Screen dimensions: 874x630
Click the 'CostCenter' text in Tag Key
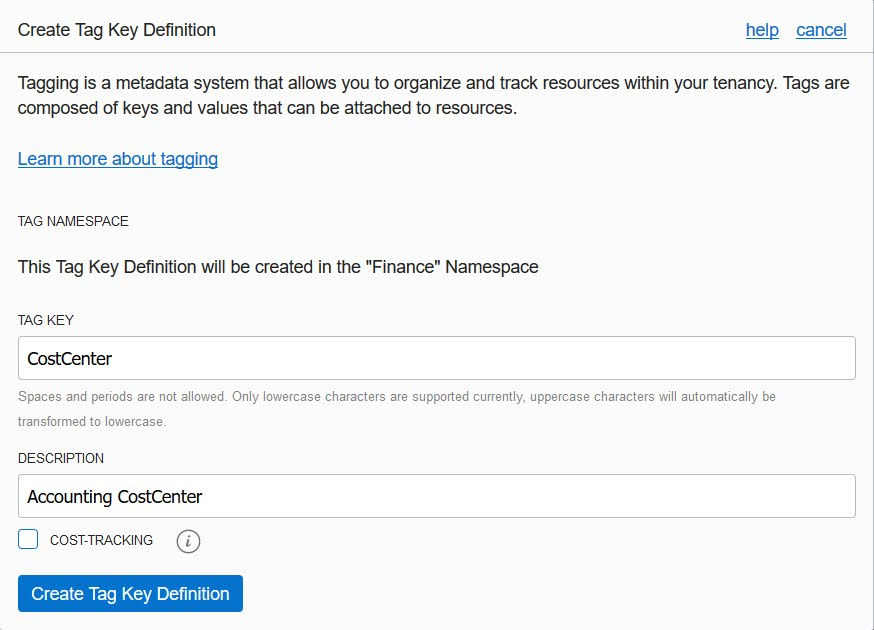point(70,358)
